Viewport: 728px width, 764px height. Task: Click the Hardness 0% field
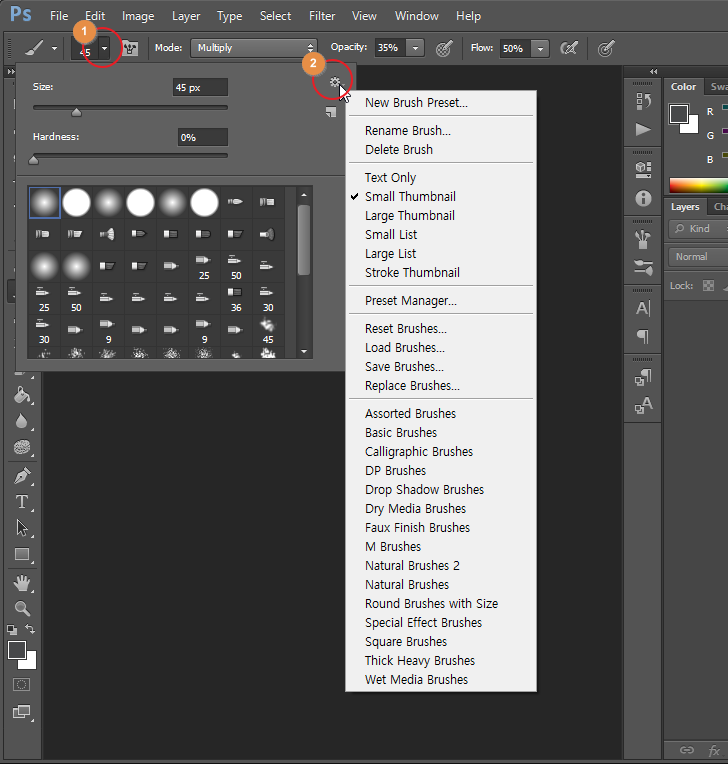point(202,137)
